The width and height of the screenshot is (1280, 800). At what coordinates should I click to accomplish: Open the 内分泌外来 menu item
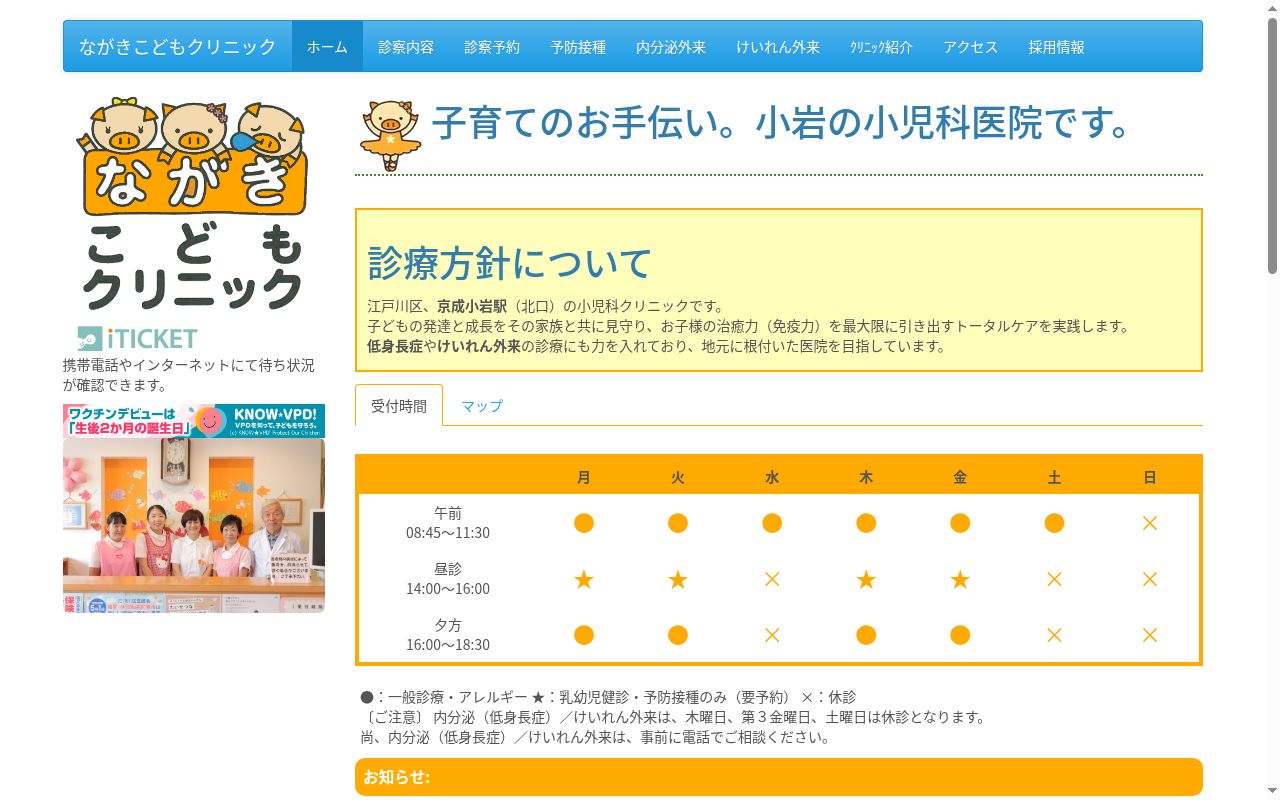(671, 47)
